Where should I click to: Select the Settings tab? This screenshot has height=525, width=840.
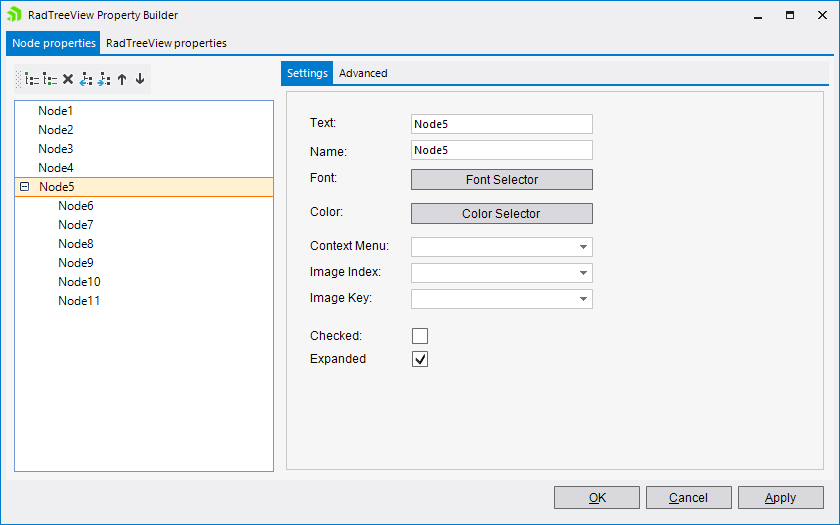(x=307, y=73)
